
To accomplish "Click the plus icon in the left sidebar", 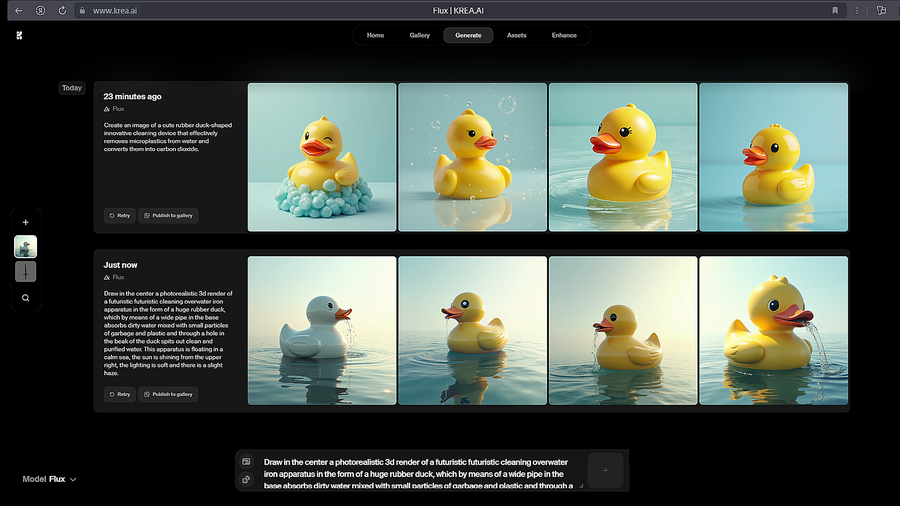I will tap(26, 222).
